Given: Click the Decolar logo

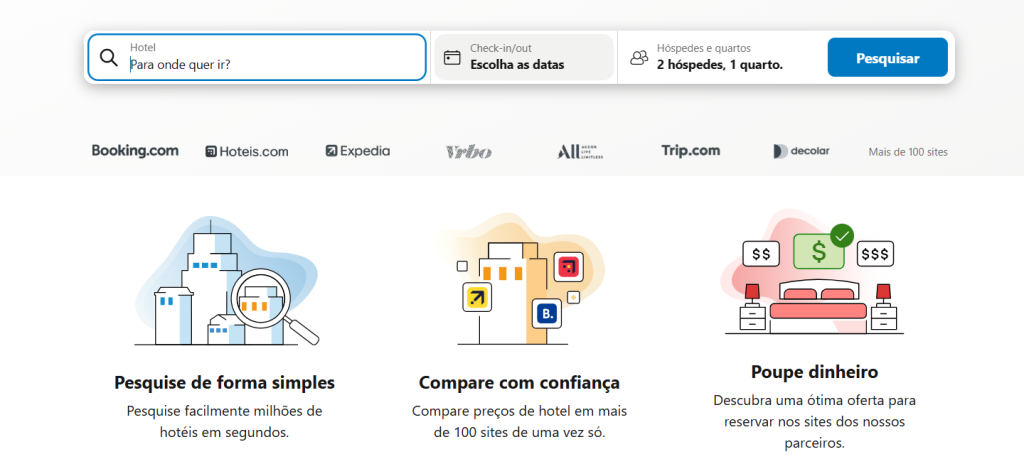Looking at the screenshot, I should click(799, 152).
